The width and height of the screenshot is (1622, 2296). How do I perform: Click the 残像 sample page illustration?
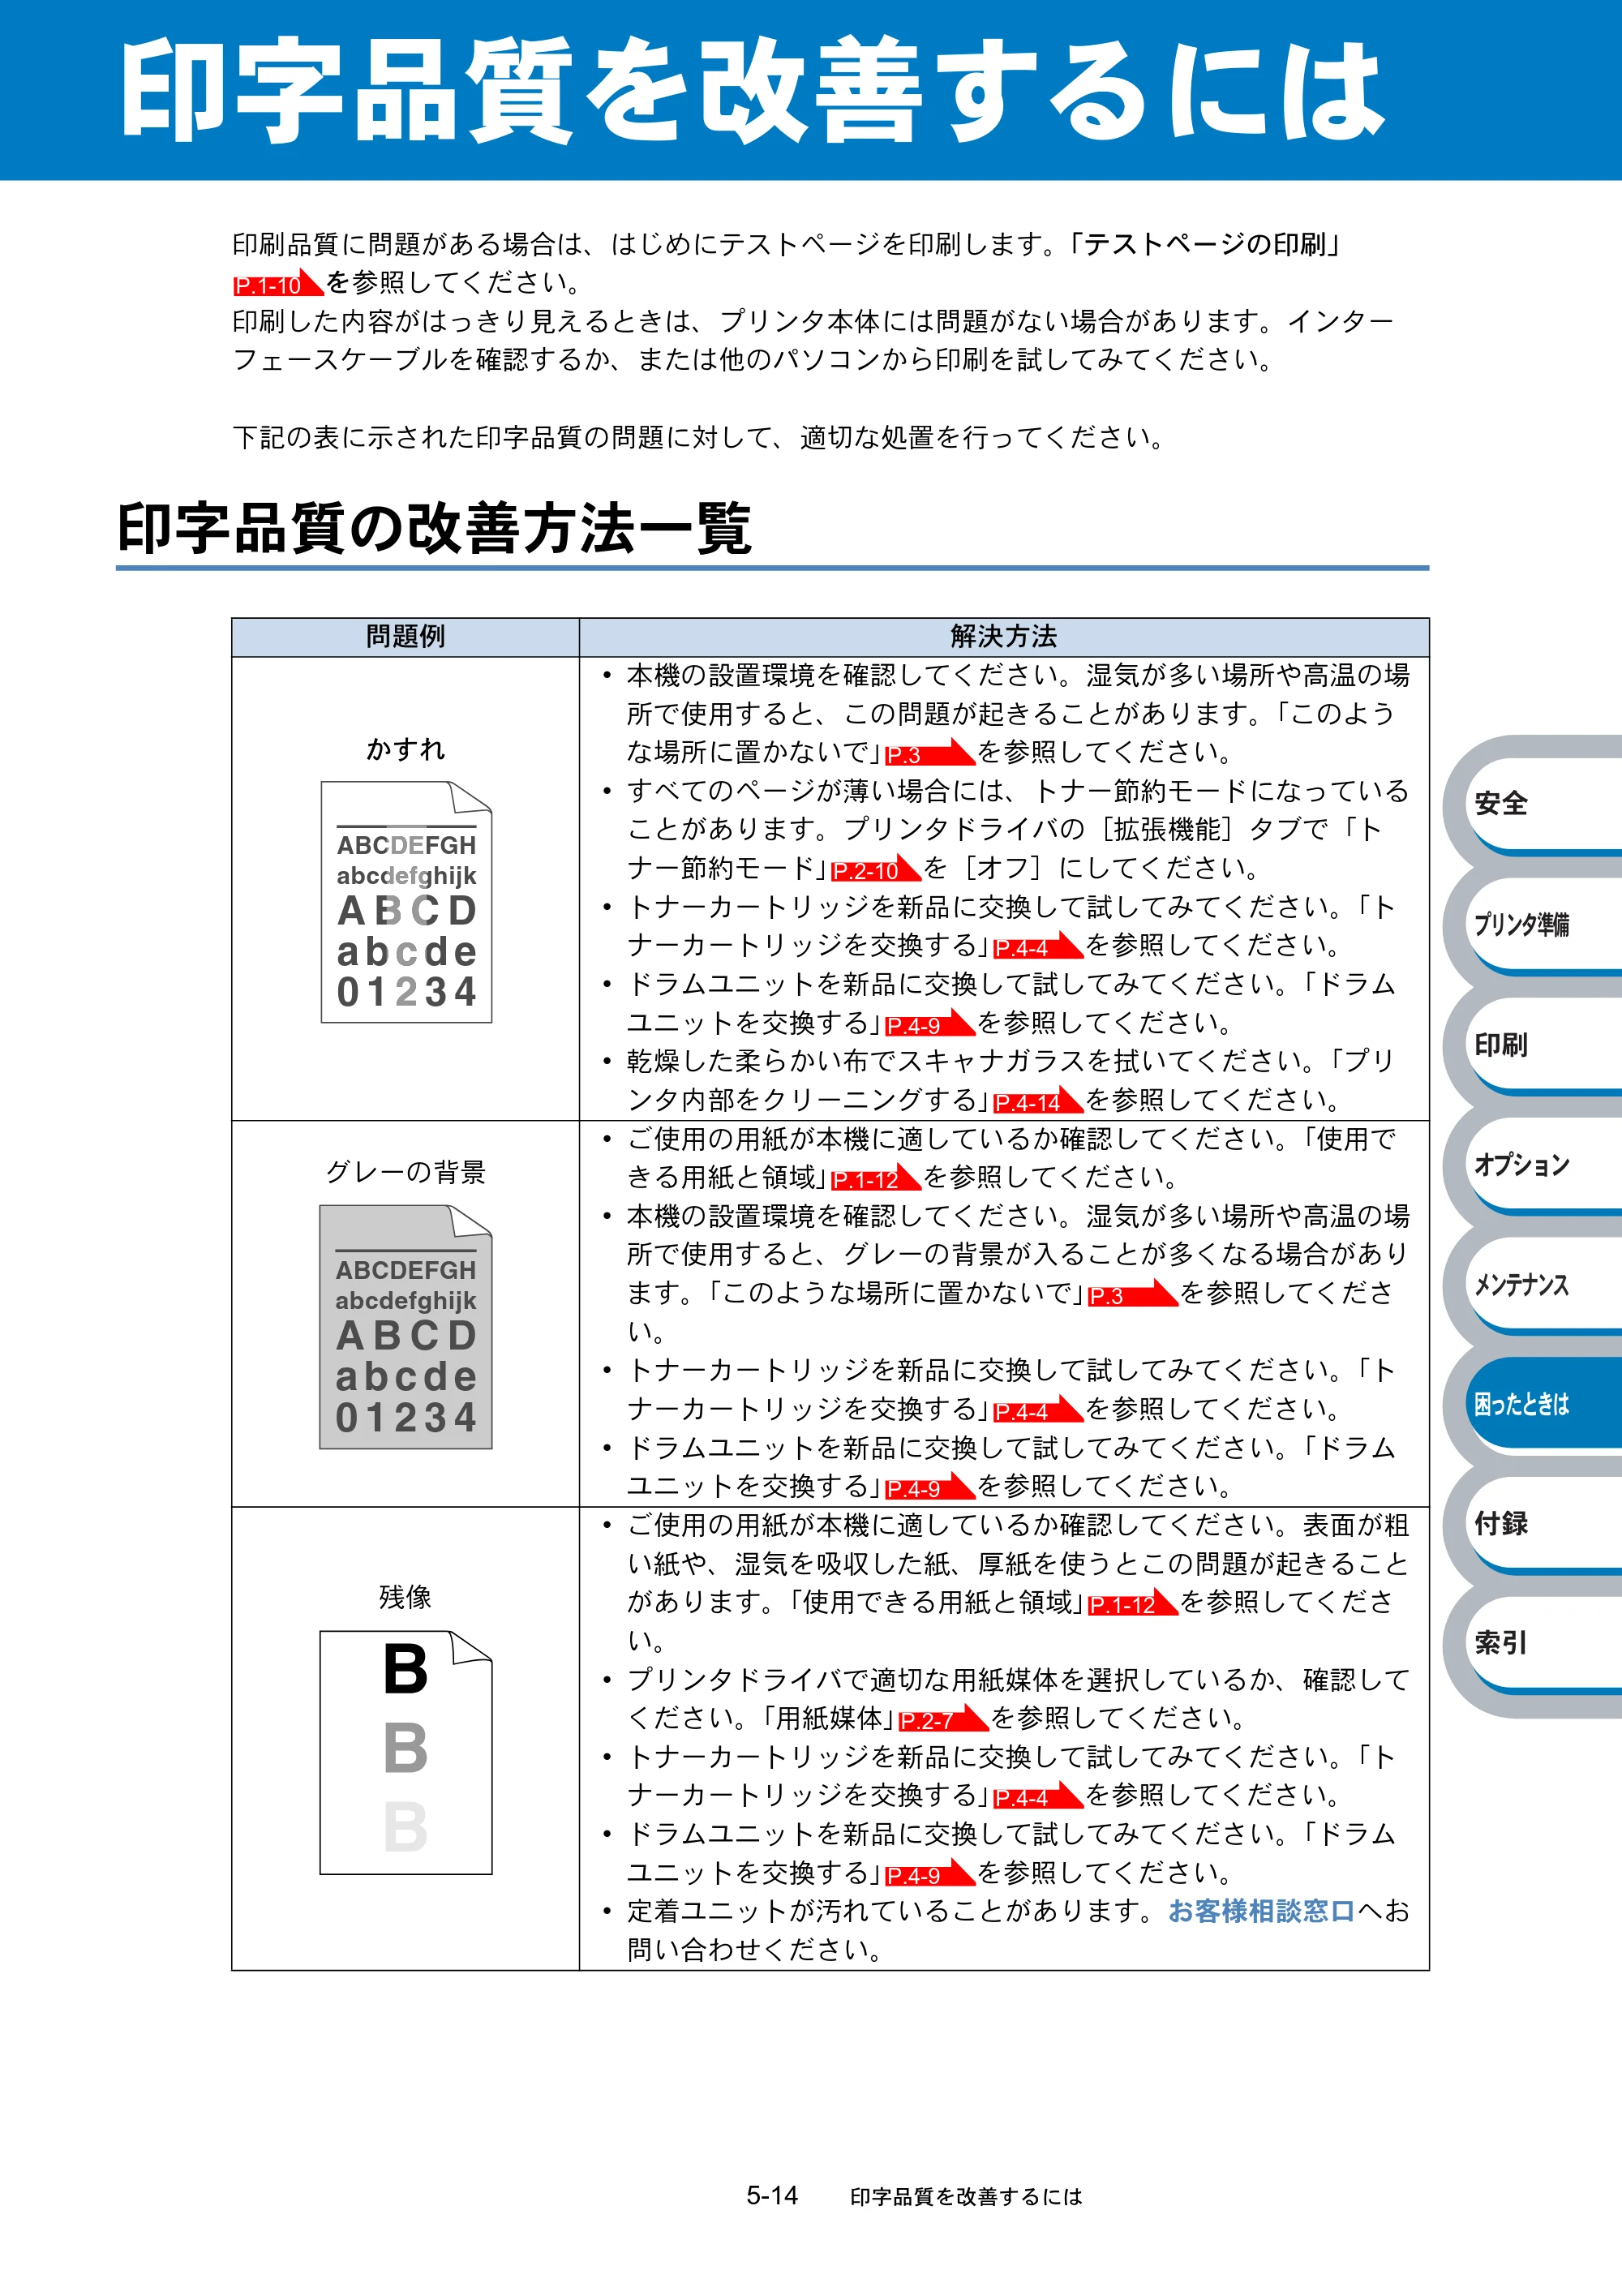pyautogui.click(x=406, y=1752)
